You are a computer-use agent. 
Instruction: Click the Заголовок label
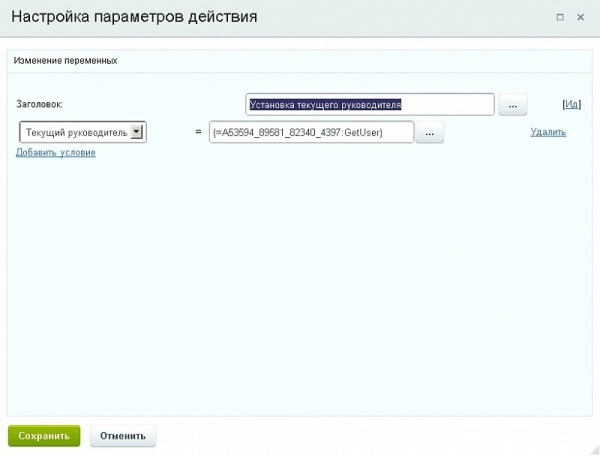(x=40, y=104)
